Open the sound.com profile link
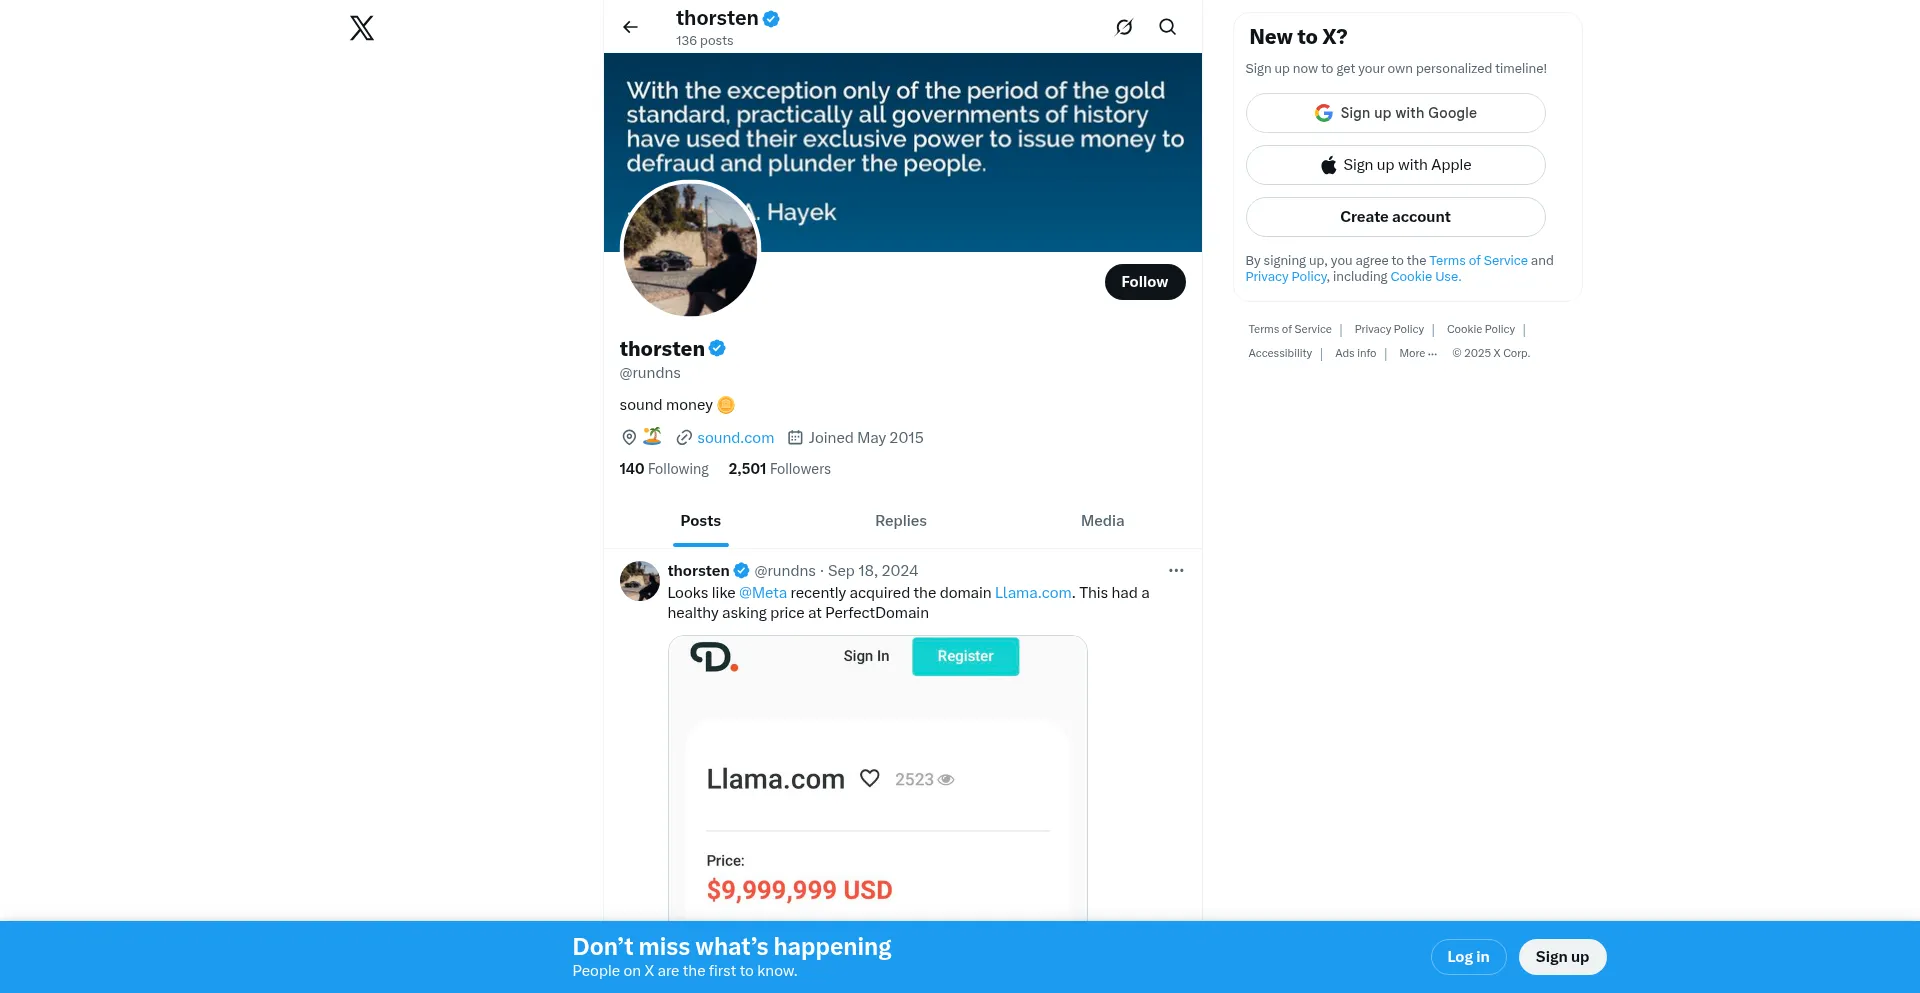Viewport: 1920px width, 993px height. tap(735, 438)
